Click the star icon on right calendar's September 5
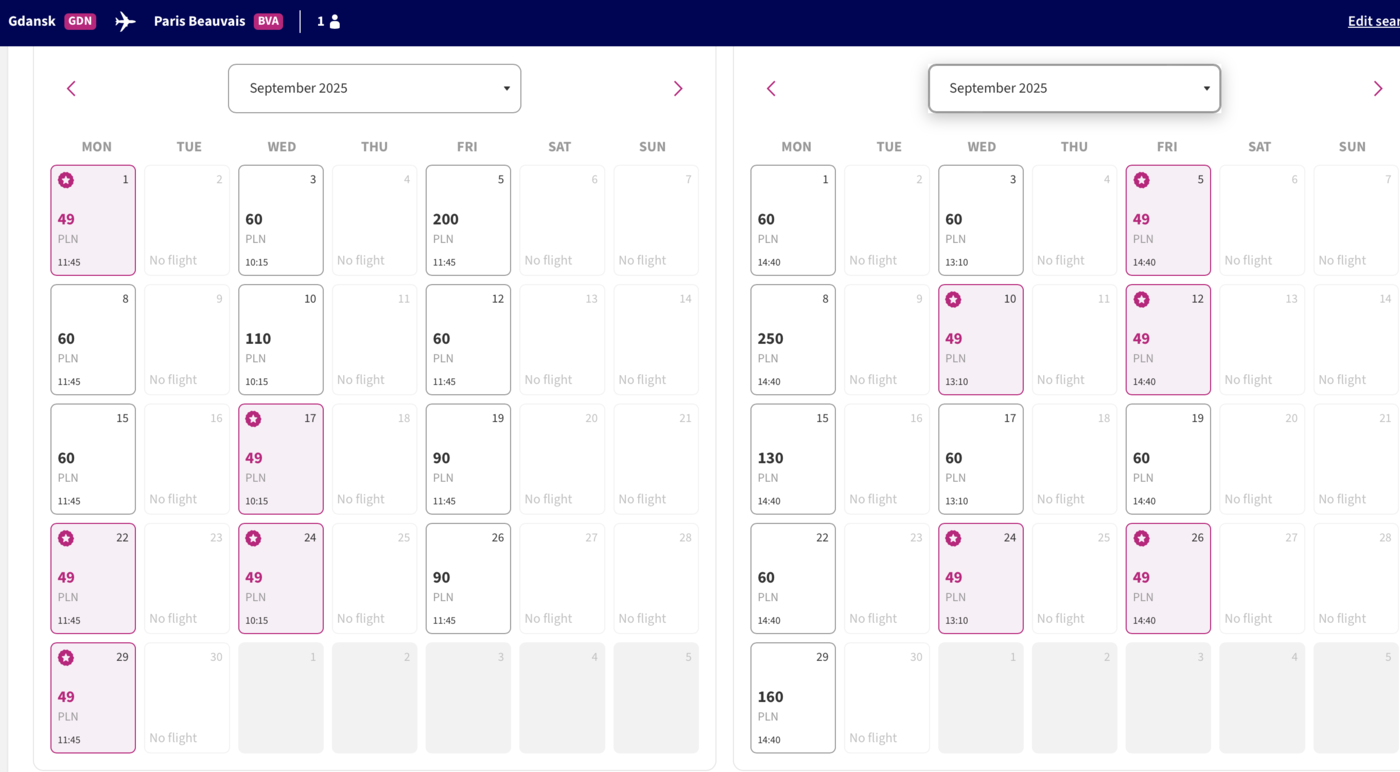 [1142, 180]
